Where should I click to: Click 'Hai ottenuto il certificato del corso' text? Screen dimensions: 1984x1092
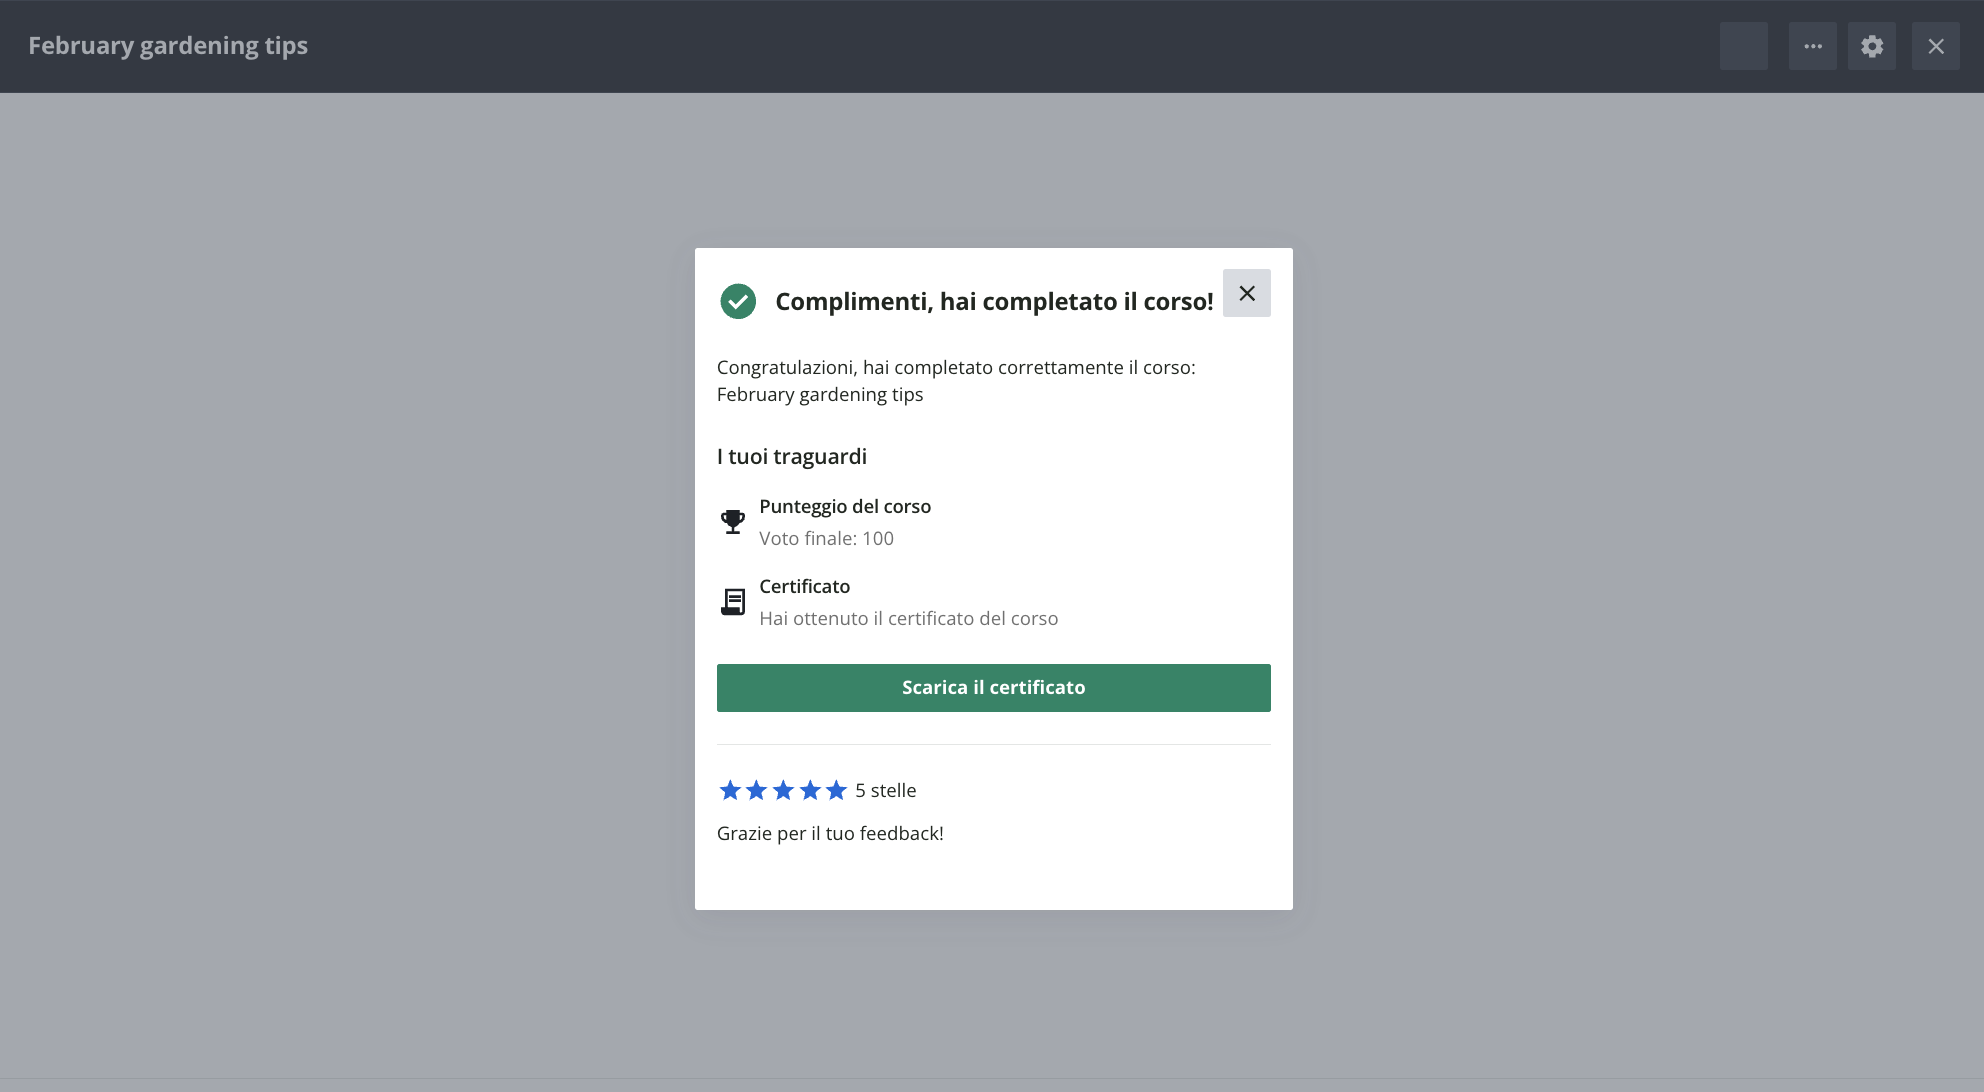coord(908,618)
